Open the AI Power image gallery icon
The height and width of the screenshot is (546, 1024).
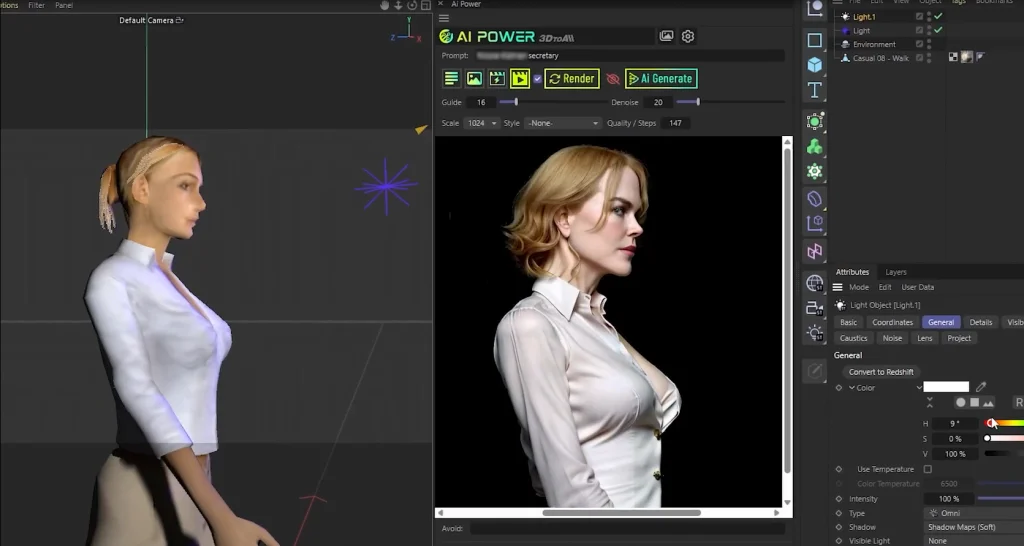pyautogui.click(x=666, y=37)
